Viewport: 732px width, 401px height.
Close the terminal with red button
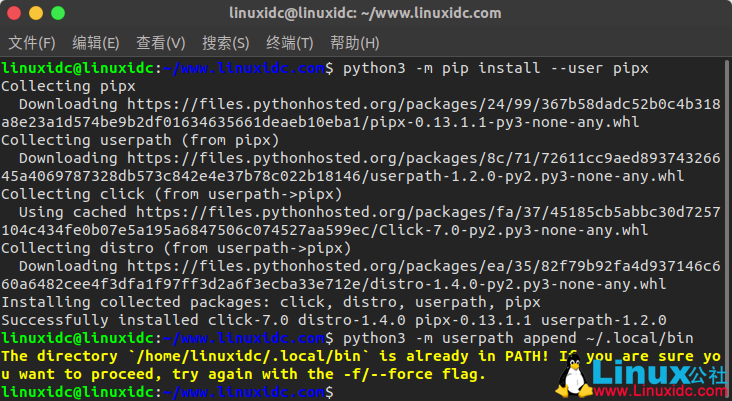click(x=14, y=13)
